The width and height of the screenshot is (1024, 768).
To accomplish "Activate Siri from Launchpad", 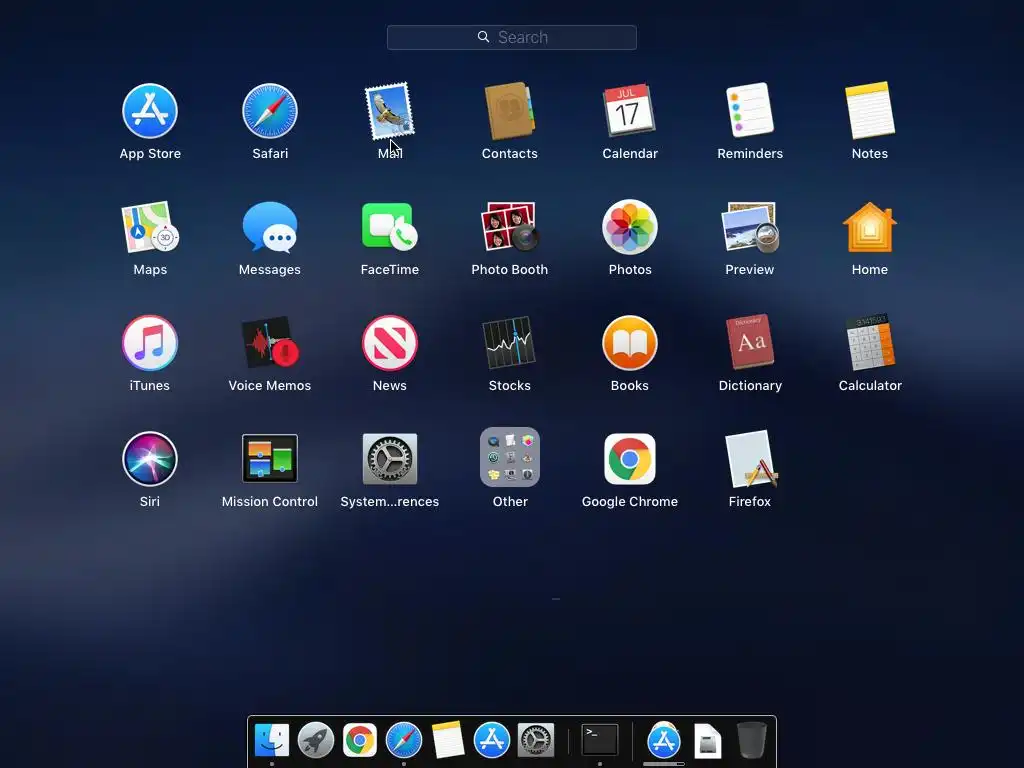I will [150, 458].
